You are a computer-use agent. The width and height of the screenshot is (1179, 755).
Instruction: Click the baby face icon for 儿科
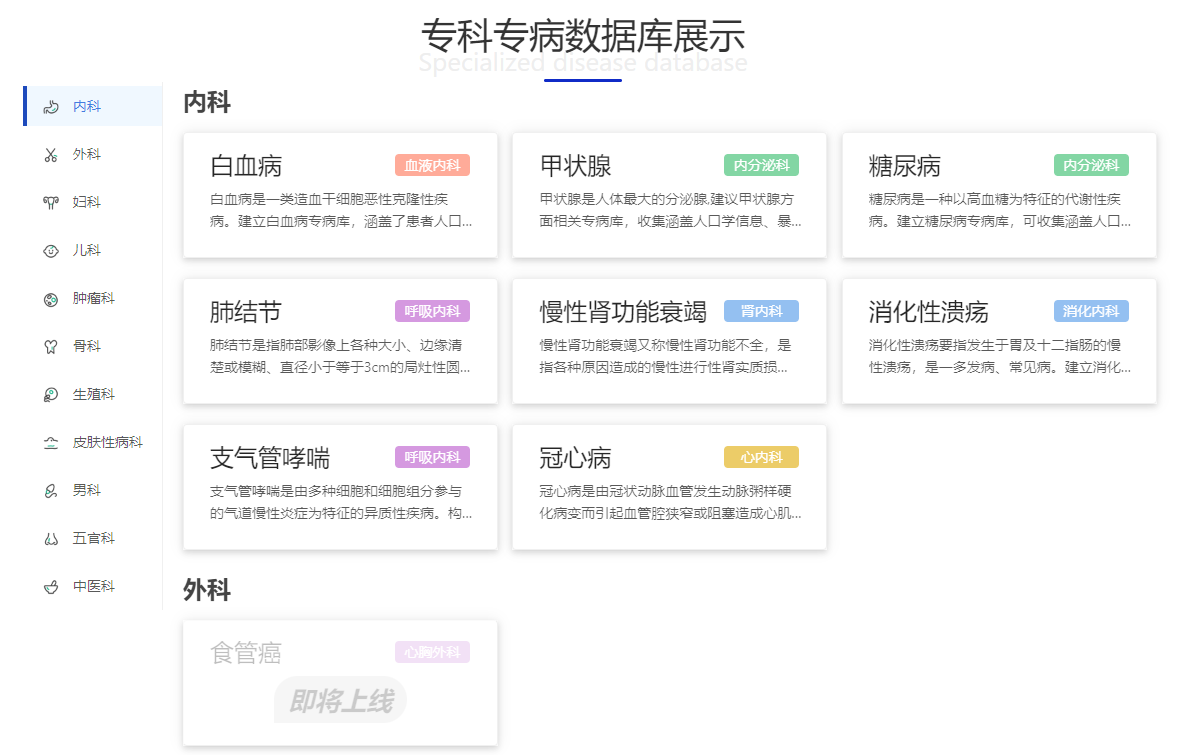(51, 250)
